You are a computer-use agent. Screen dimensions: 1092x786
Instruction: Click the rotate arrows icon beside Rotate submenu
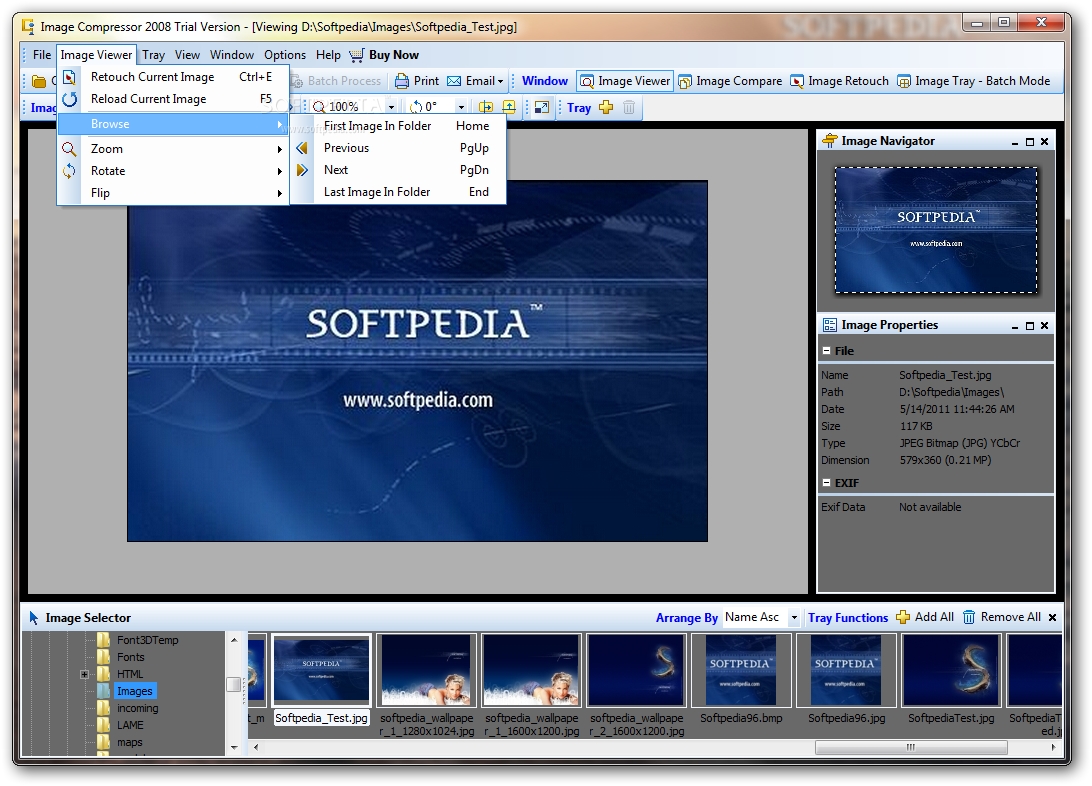click(x=69, y=171)
